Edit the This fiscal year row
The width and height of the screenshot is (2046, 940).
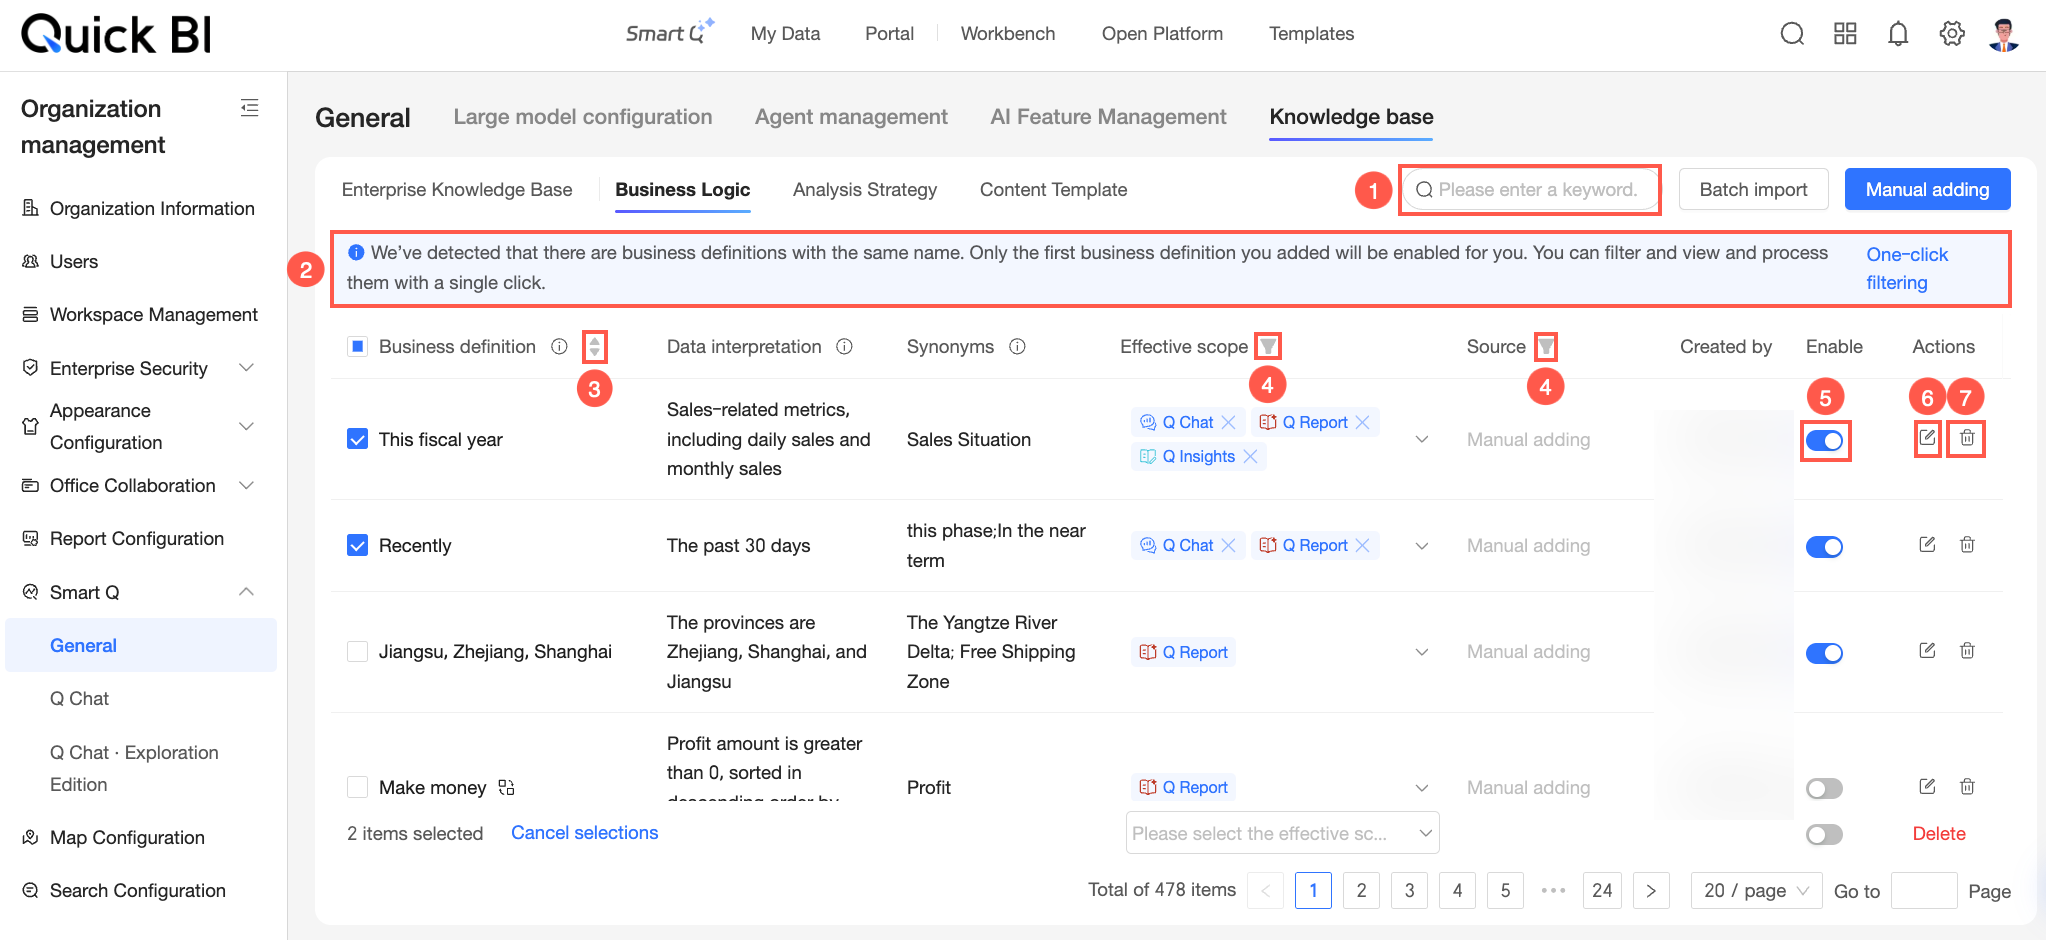pos(1927,438)
